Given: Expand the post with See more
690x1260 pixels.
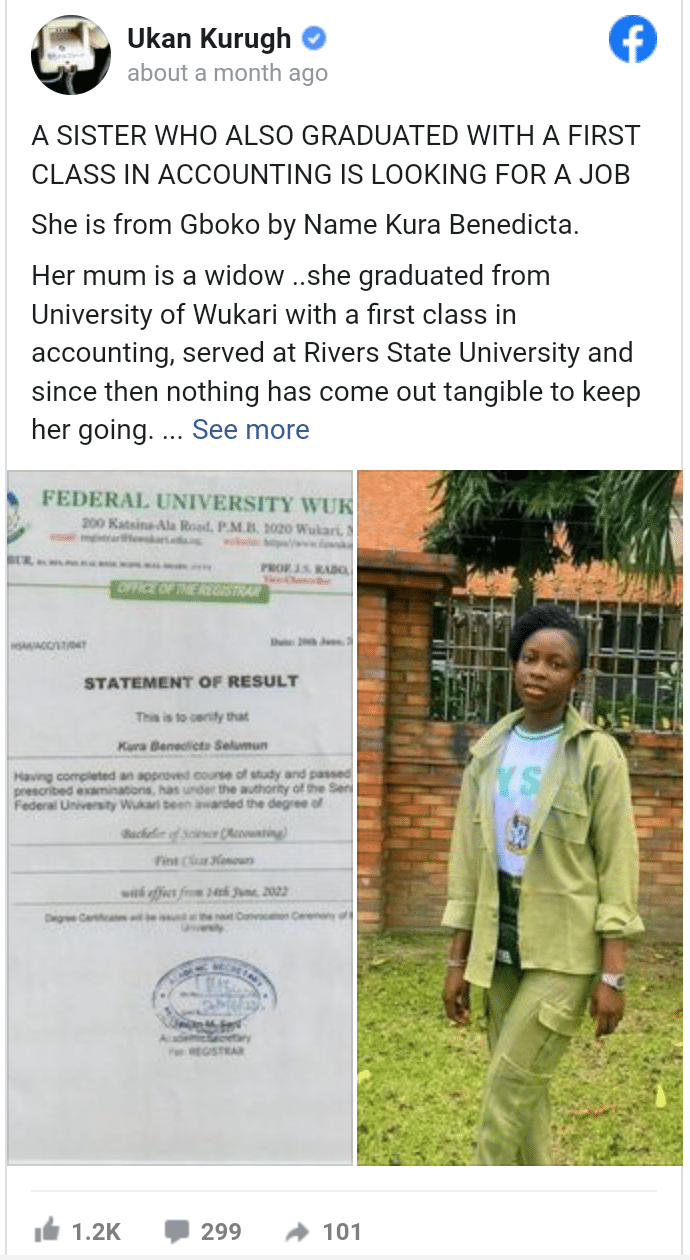Looking at the screenshot, I should 250,430.
